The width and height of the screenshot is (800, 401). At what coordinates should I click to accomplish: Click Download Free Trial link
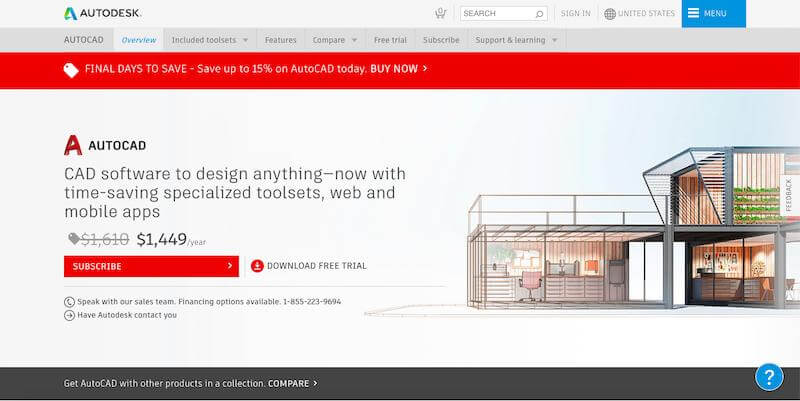pyautogui.click(x=316, y=266)
